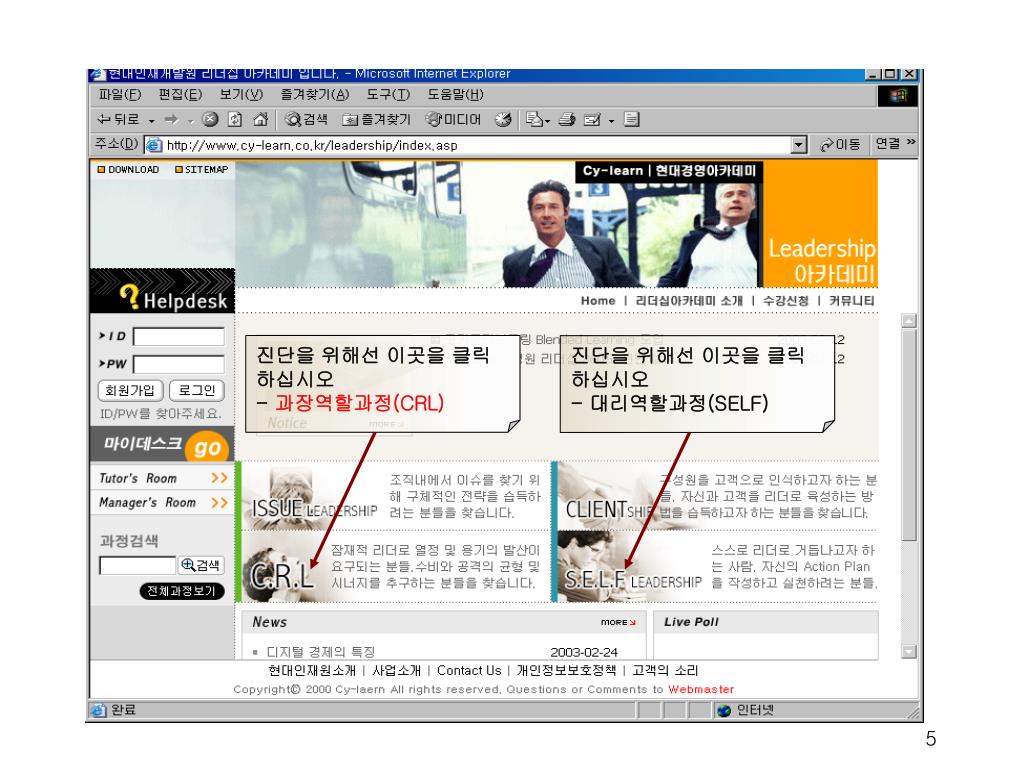This screenshot has height=768, width=1024.
Task: Click the 회원가입 sign-up button
Action: pyautogui.click(x=130, y=391)
